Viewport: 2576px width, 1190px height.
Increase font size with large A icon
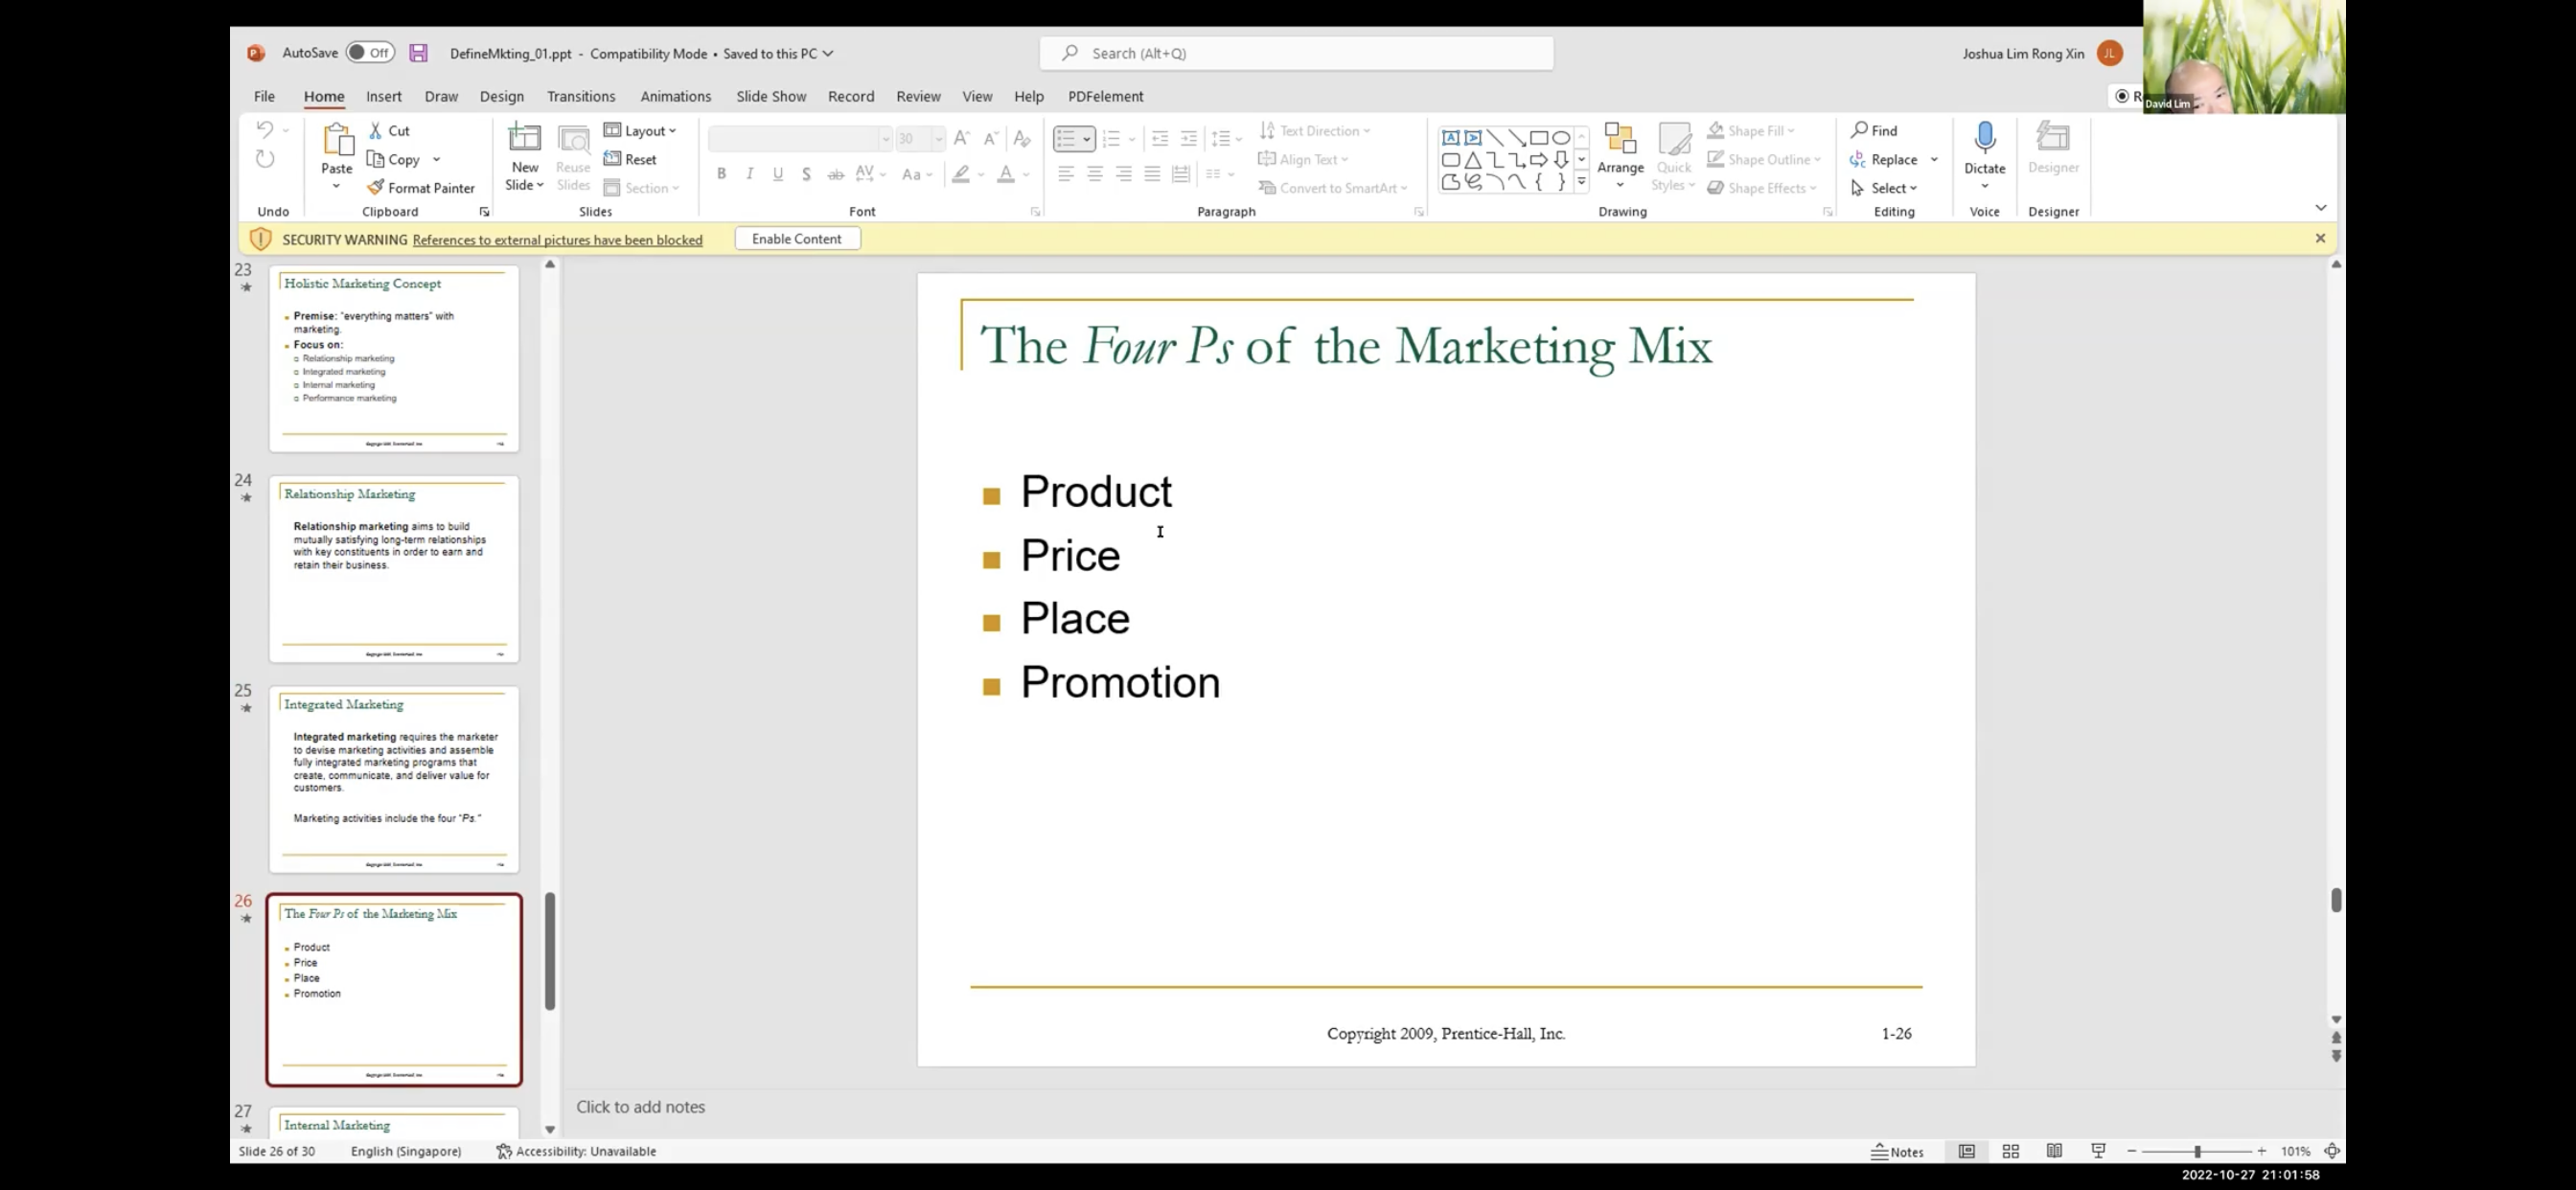[x=961, y=138]
